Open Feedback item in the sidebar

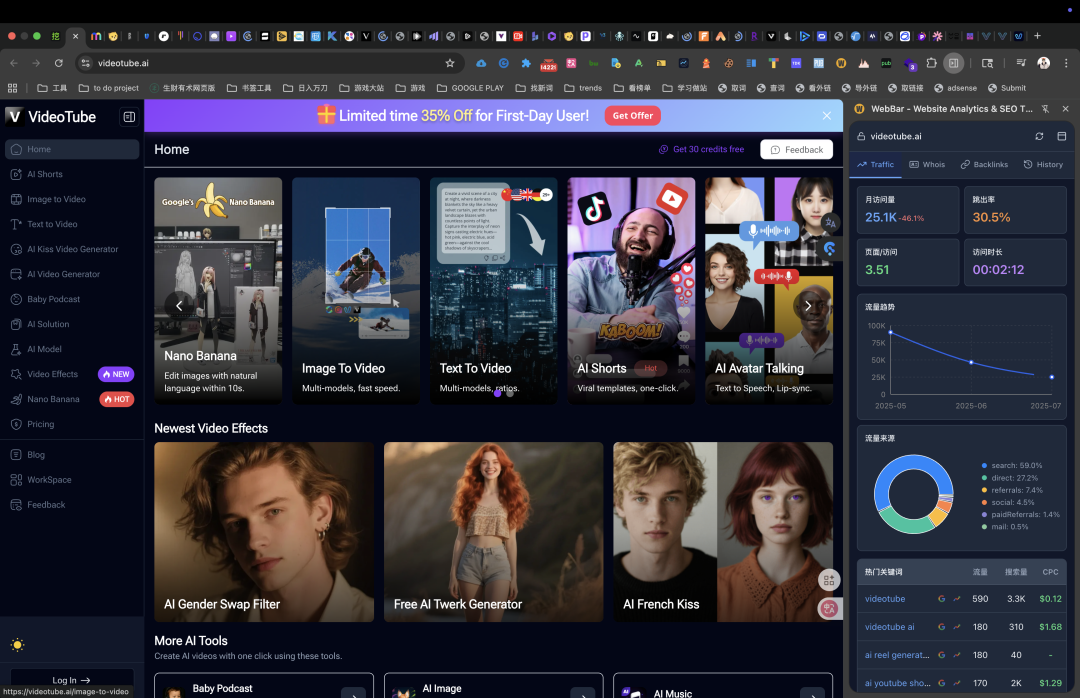72,505
